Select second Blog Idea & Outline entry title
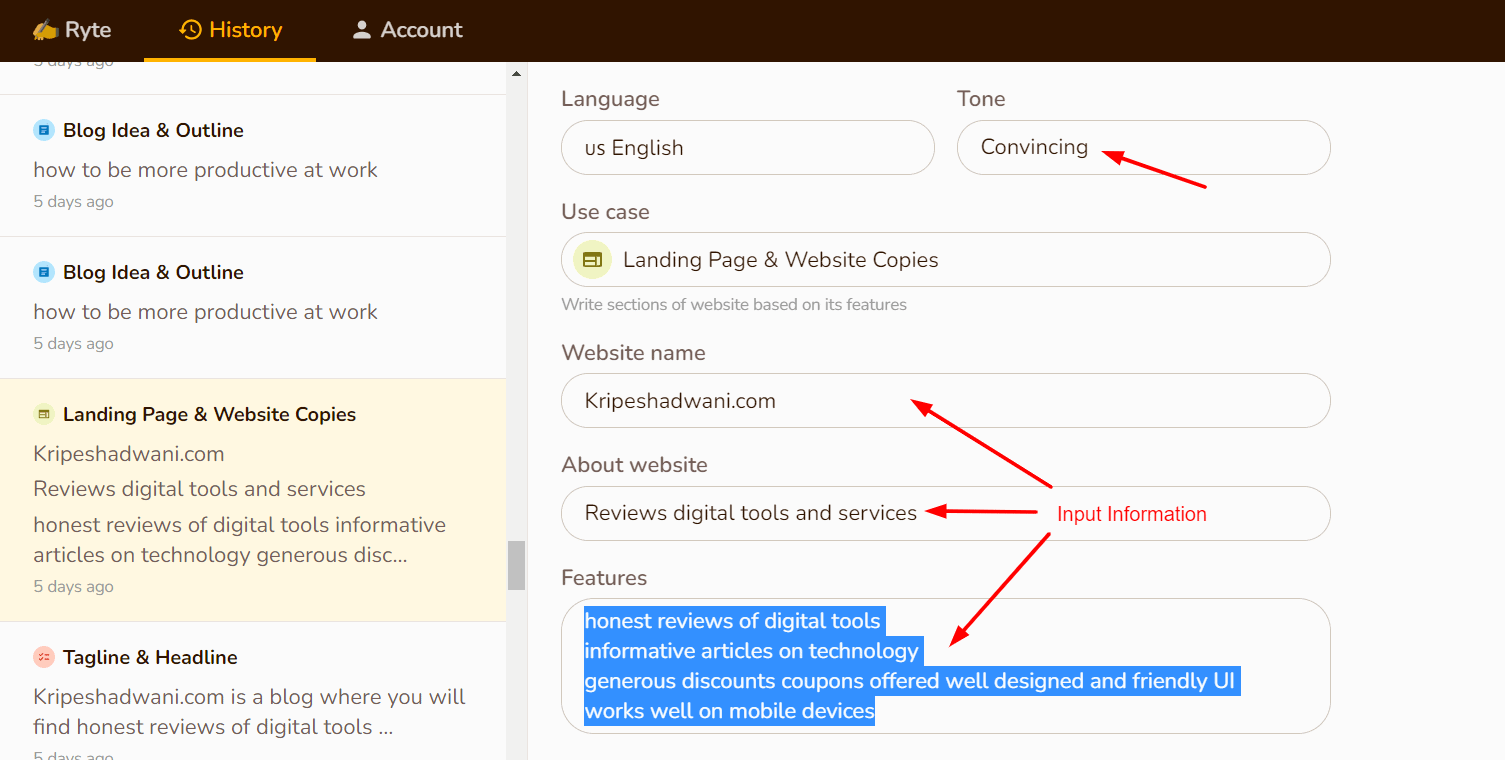The height and width of the screenshot is (760, 1505). (x=153, y=272)
